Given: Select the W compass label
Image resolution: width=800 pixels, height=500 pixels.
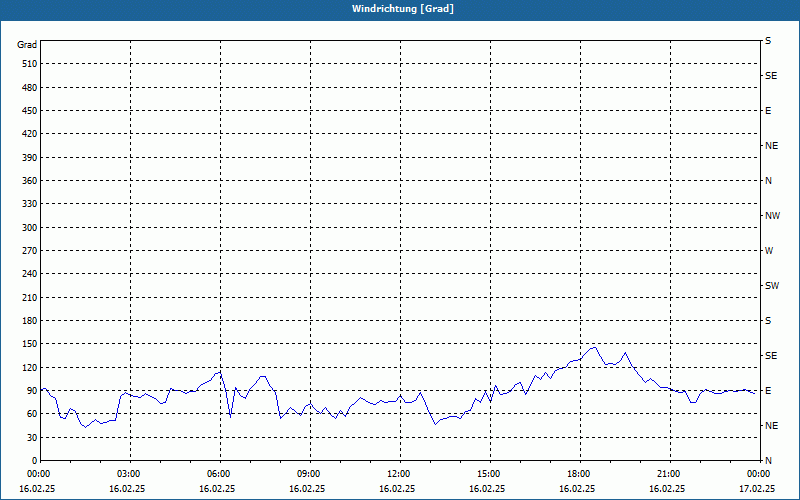Looking at the screenshot, I should coord(769,251).
